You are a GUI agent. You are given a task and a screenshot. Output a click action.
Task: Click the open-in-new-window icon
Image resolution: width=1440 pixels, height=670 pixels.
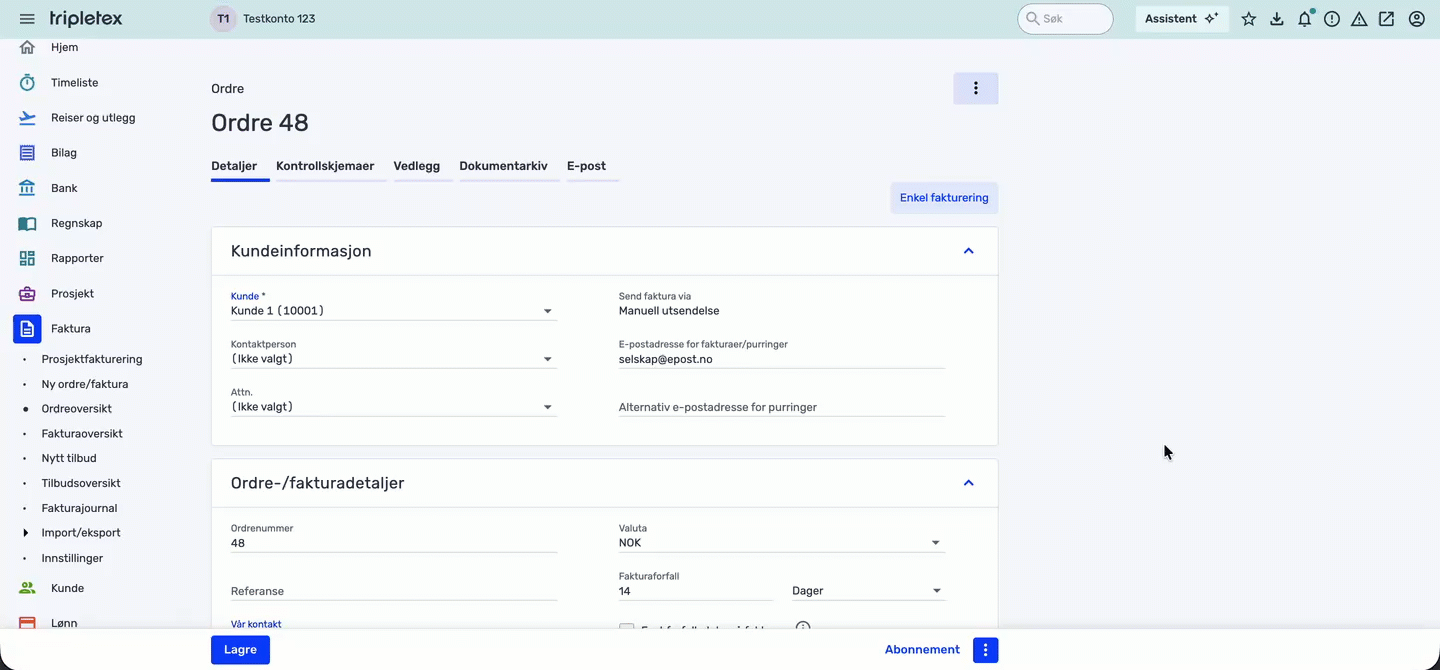pyautogui.click(x=1386, y=19)
